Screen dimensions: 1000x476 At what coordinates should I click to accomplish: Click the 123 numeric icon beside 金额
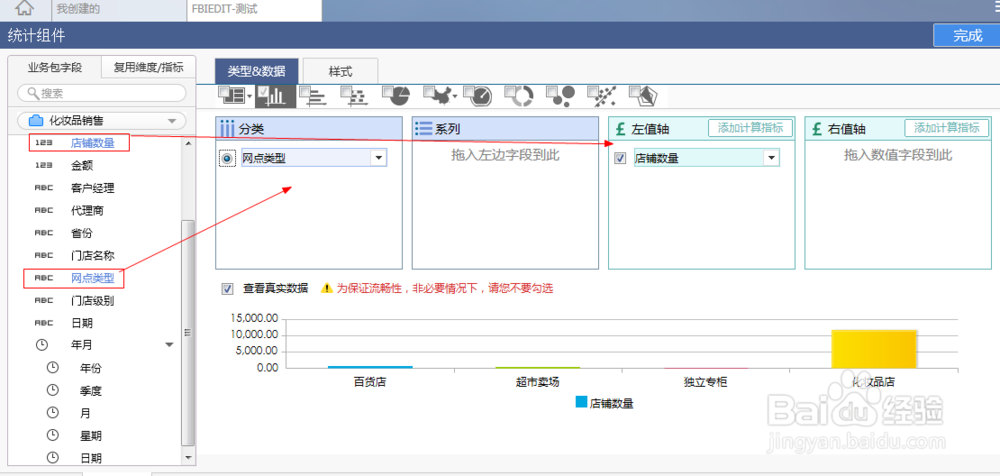pyautogui.click(x=43, y=166)
